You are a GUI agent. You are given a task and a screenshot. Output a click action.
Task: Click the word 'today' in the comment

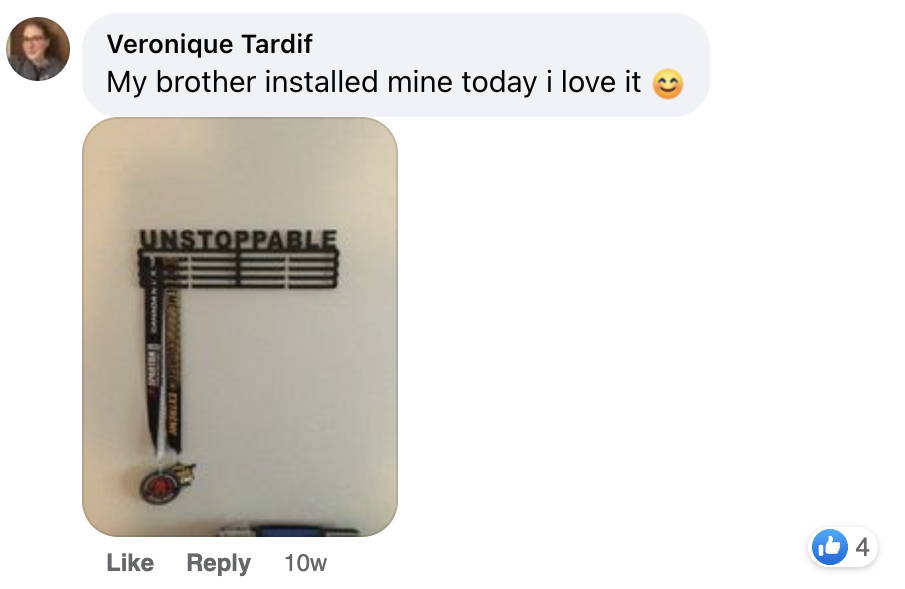click(499, 82)
